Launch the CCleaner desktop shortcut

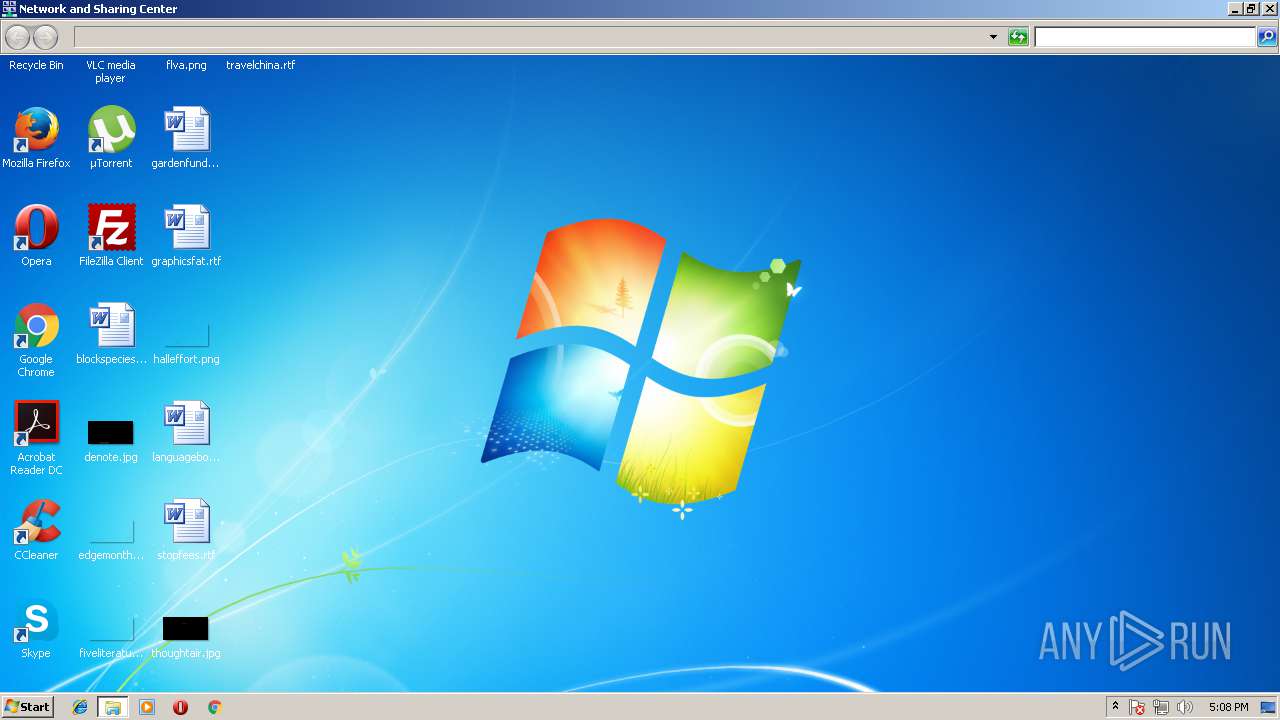(x=36, y=522)
